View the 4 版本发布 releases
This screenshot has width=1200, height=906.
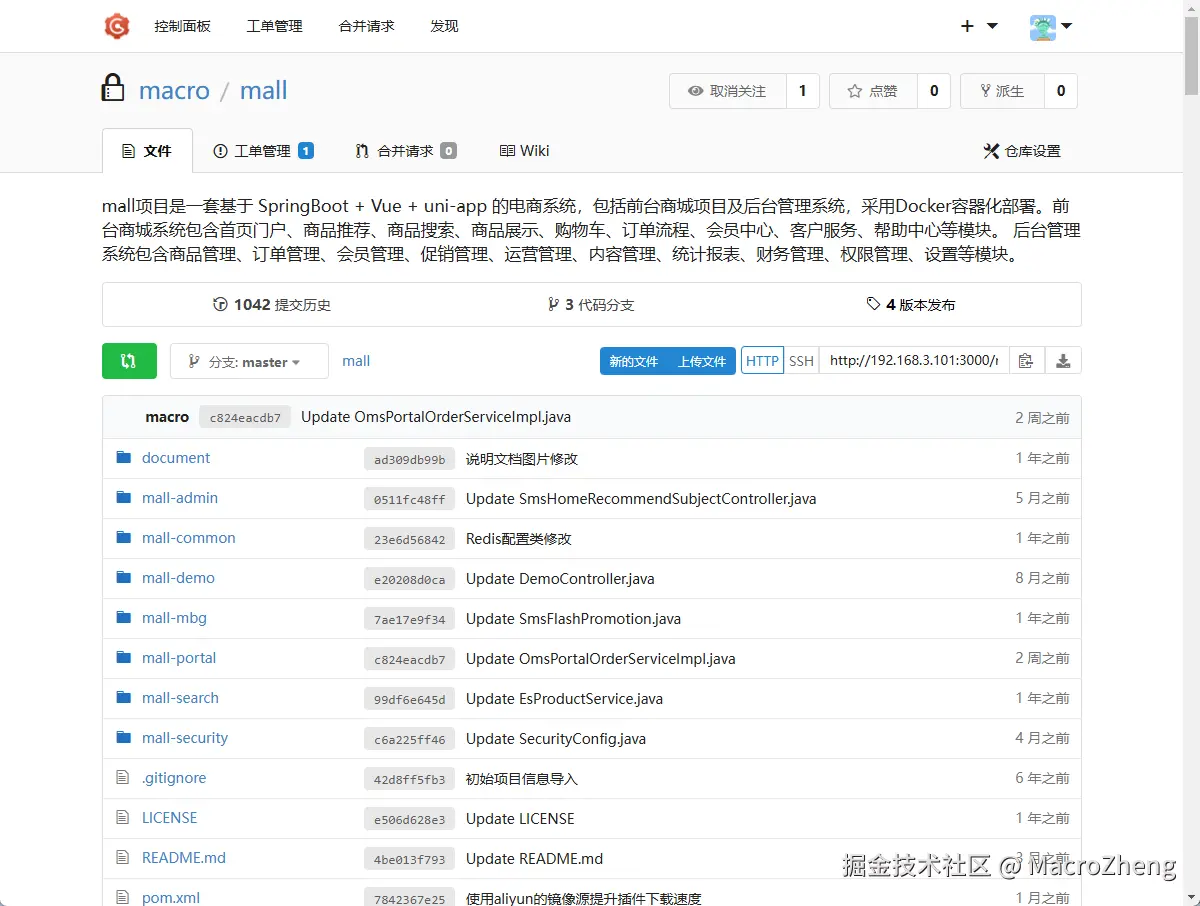pyautogui.click(x=911, y=305)
